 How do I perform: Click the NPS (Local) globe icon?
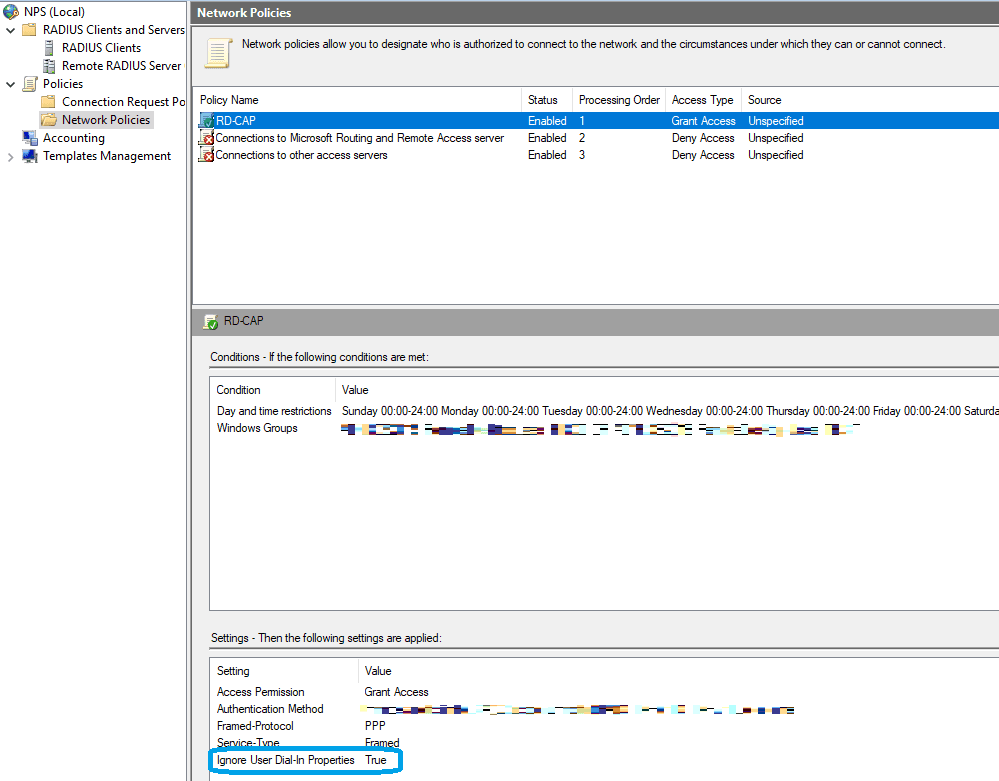tap(10, 12)
